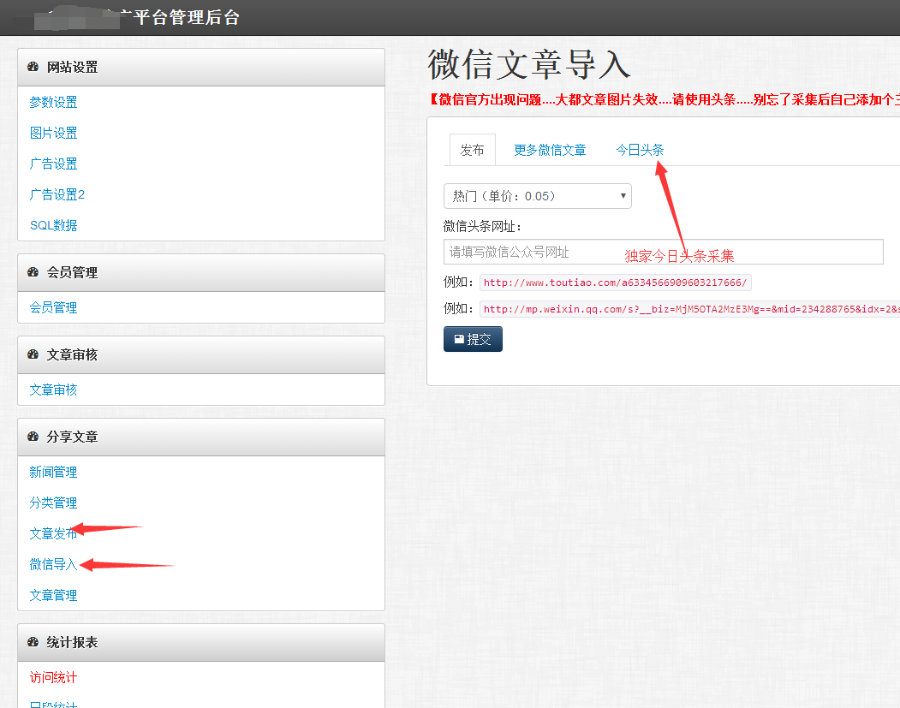Click the 网站设置 section header icon

[x=30, y=67]
